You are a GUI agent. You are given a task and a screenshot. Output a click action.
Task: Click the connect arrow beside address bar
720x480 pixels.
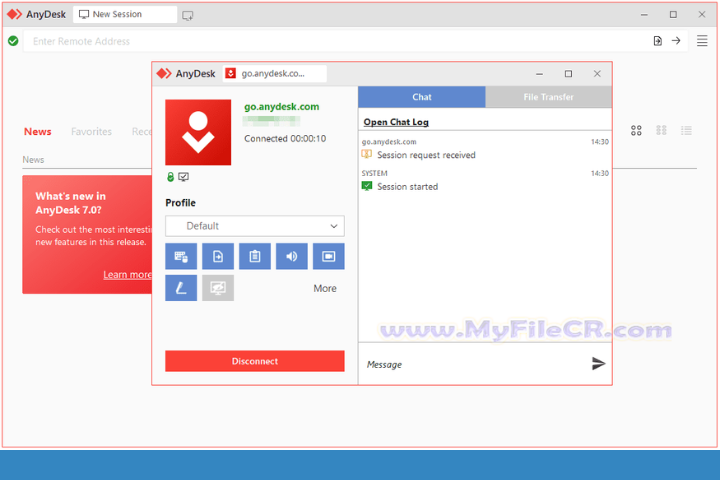(676, 41)
